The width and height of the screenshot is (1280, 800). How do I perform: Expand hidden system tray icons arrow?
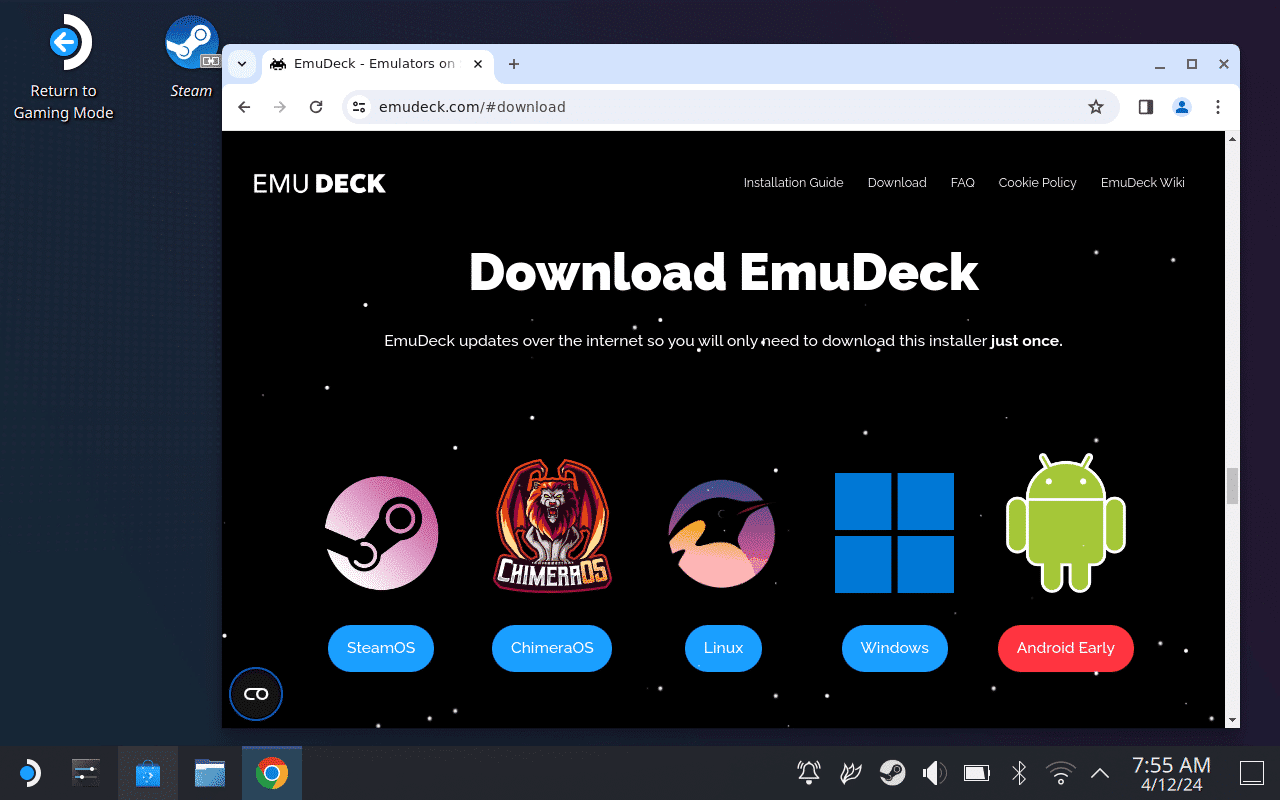click(1100, 772)
